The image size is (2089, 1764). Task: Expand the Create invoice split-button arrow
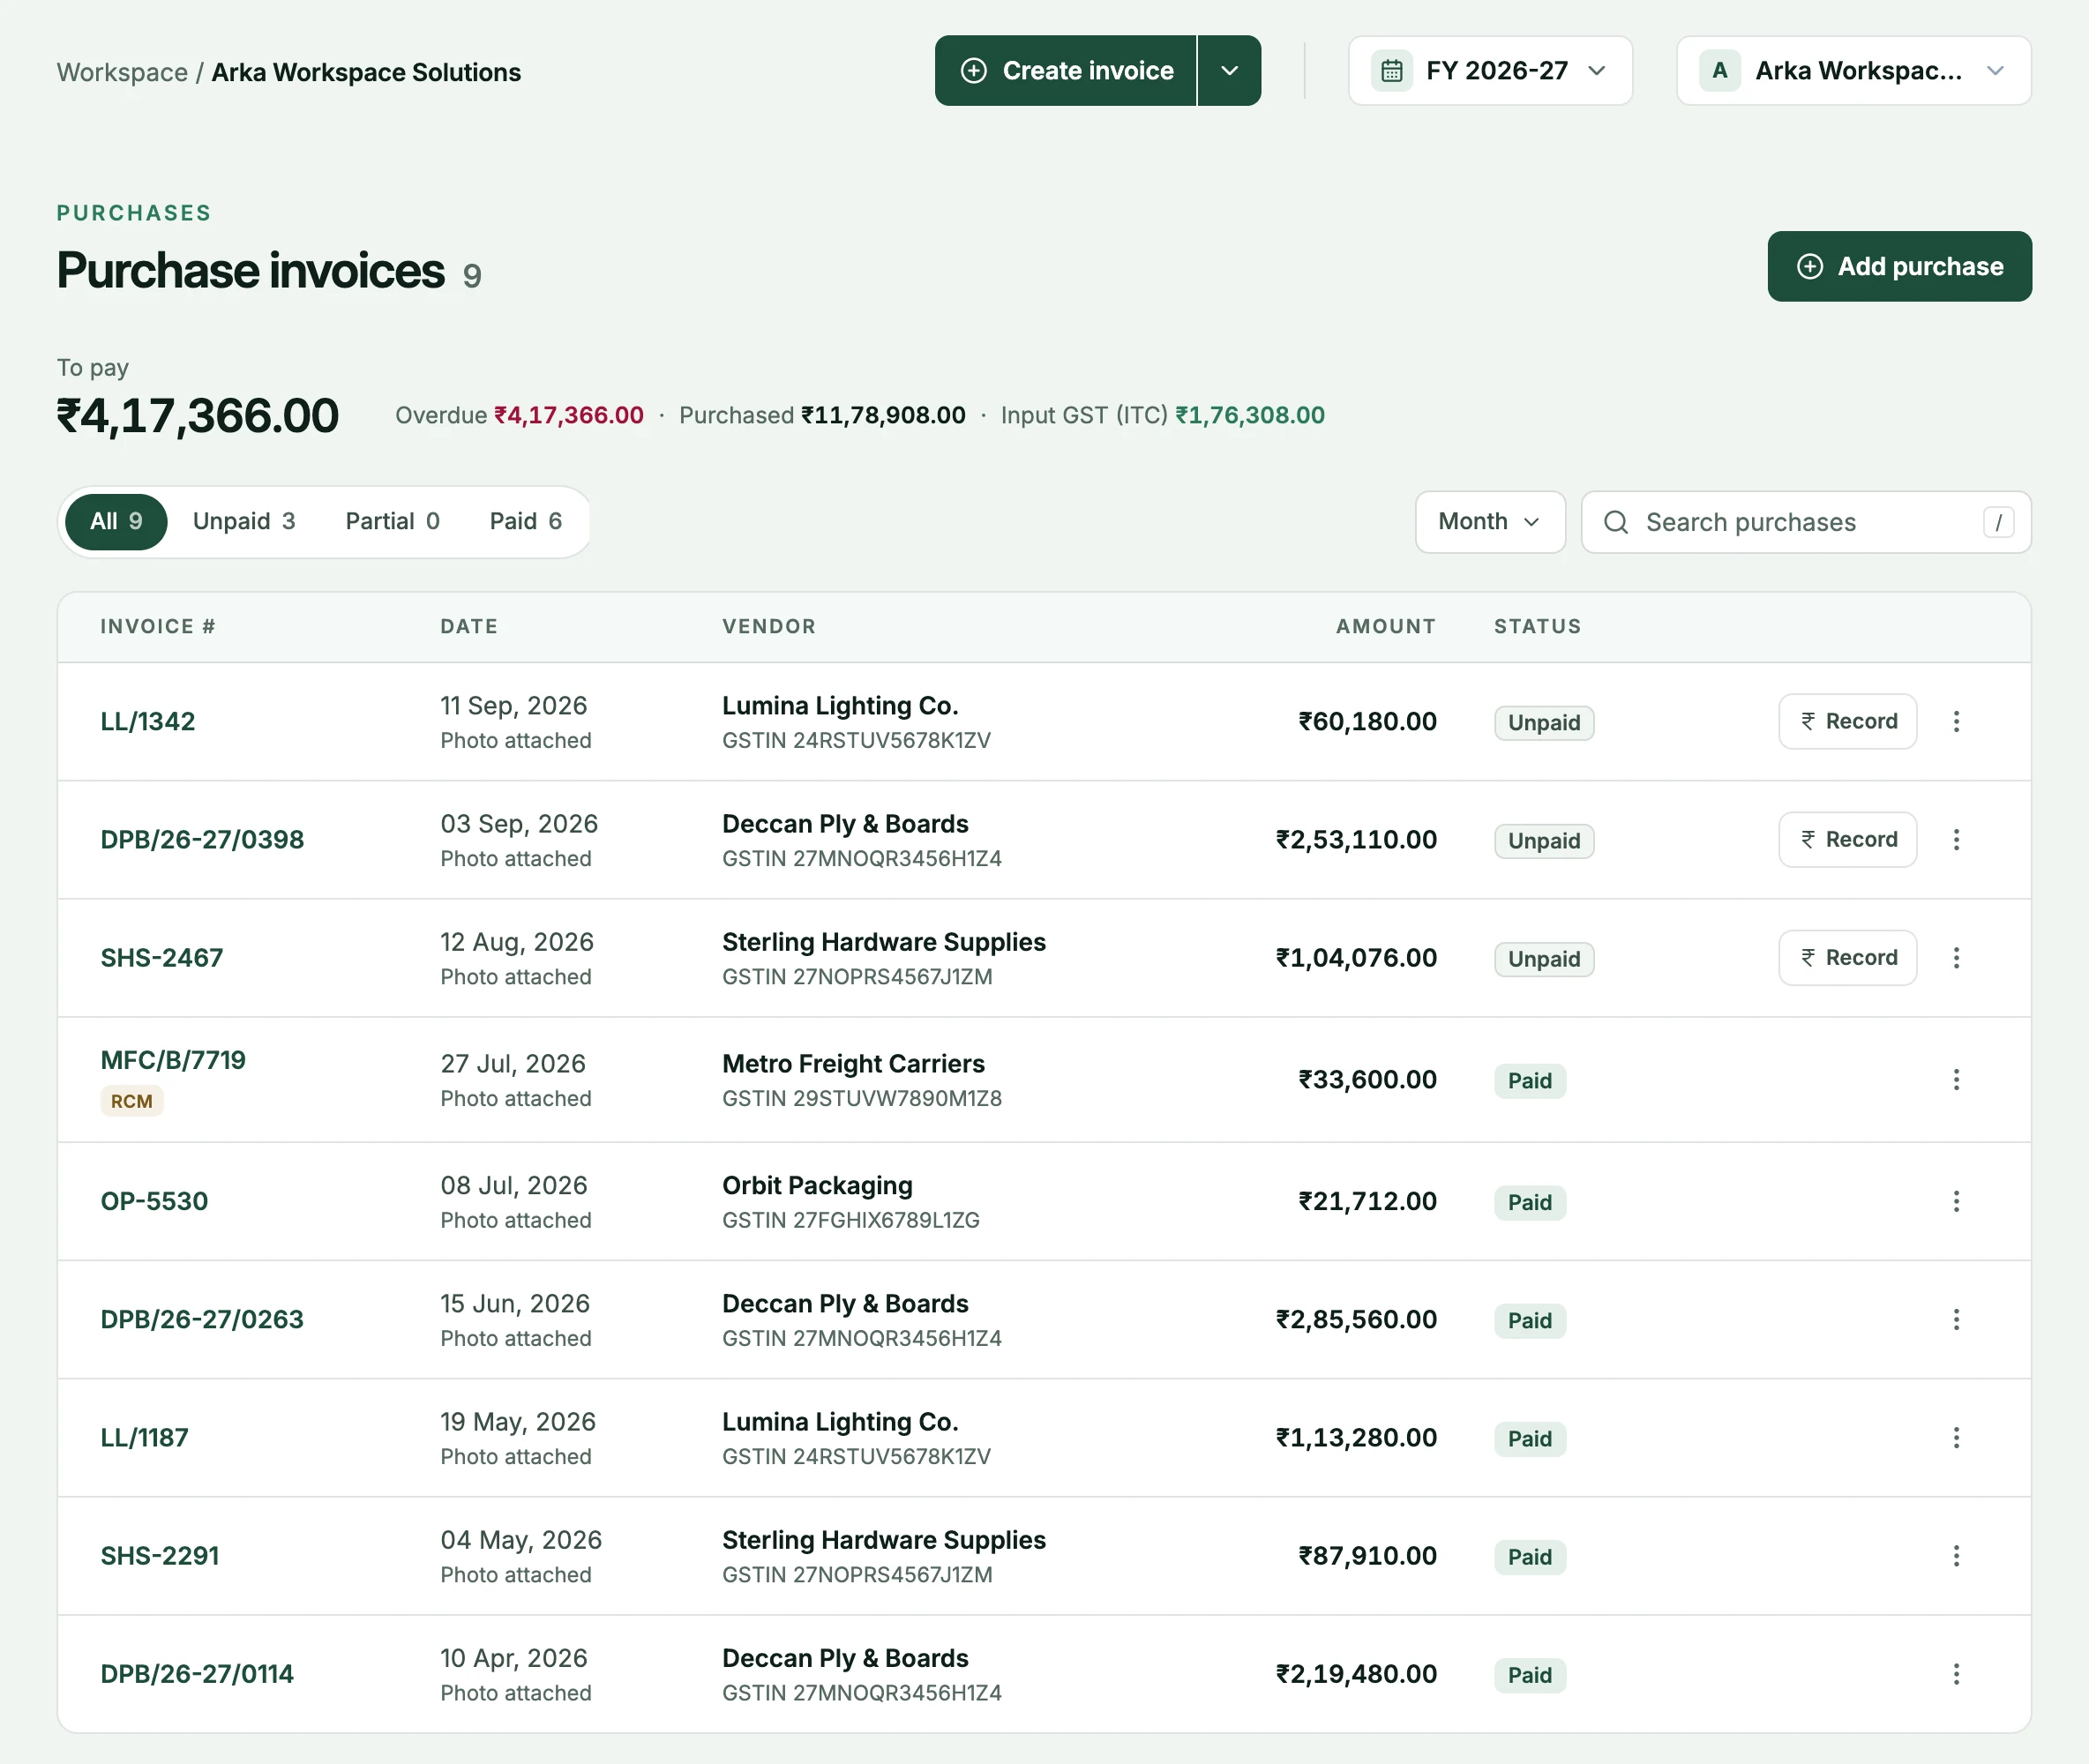pyautogui.click(x=1229, y=71)
